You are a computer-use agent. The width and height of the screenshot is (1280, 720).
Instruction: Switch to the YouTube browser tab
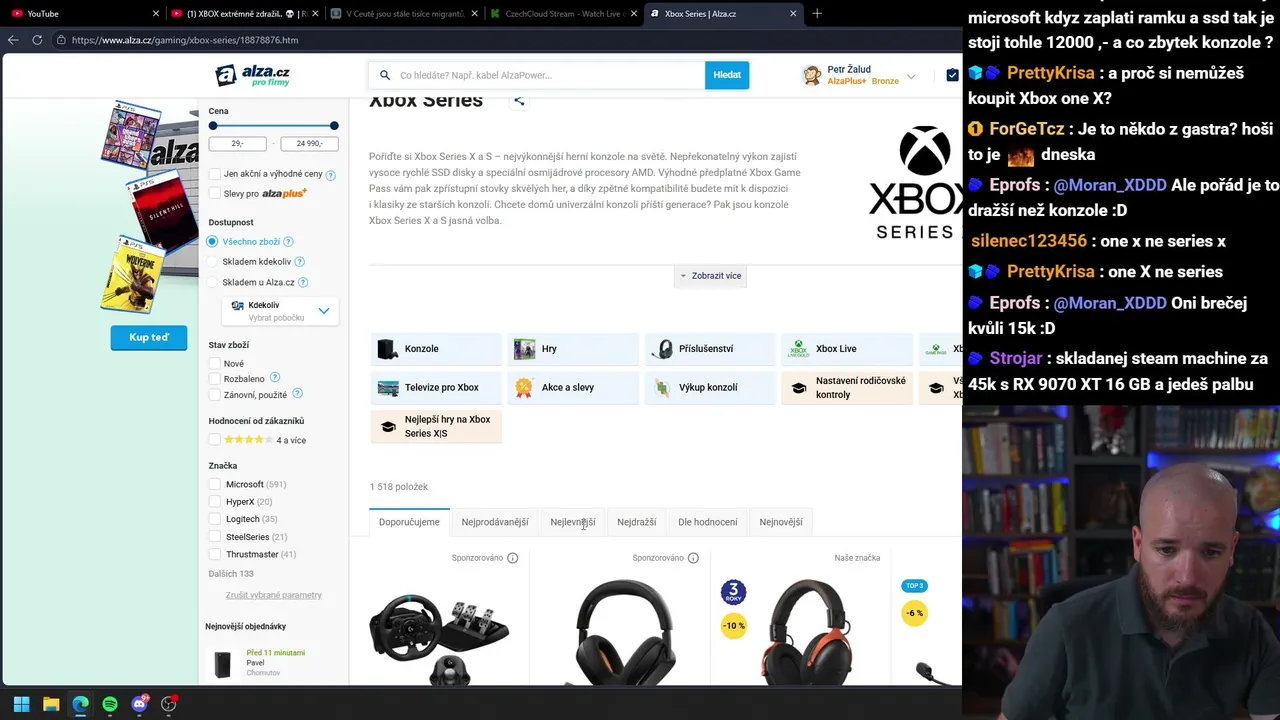point(82,14)
